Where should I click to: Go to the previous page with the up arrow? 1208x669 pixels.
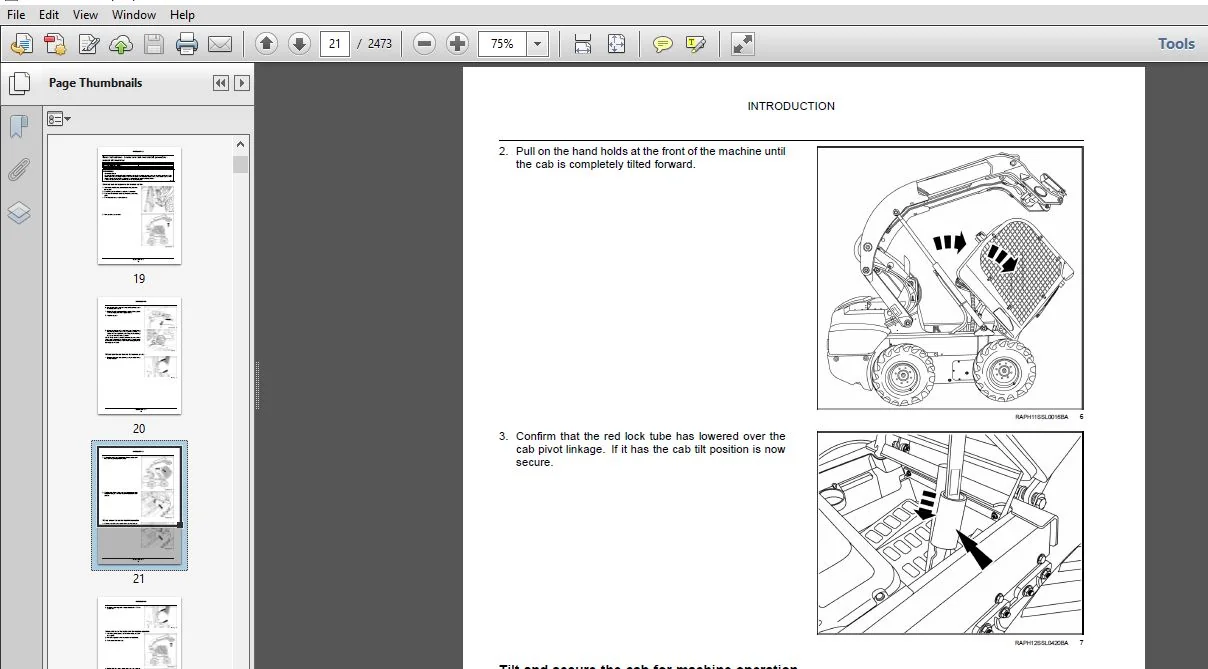click(x=266, y=44)
